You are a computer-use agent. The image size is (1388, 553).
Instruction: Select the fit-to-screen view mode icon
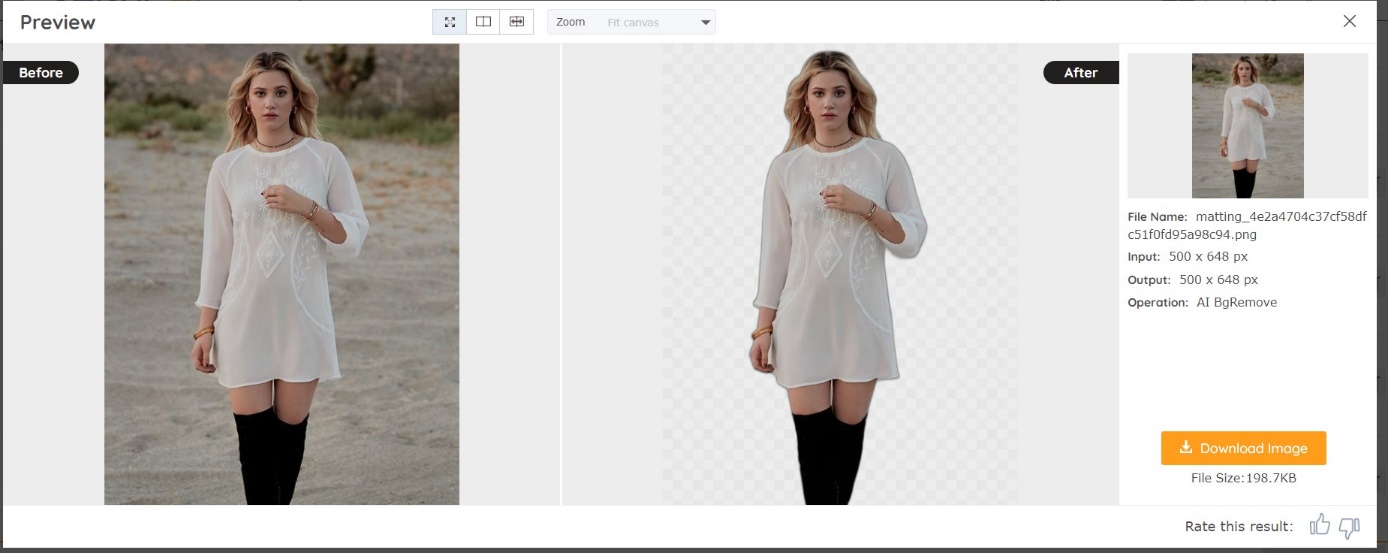pyautogui.click(x=450, y=22)
